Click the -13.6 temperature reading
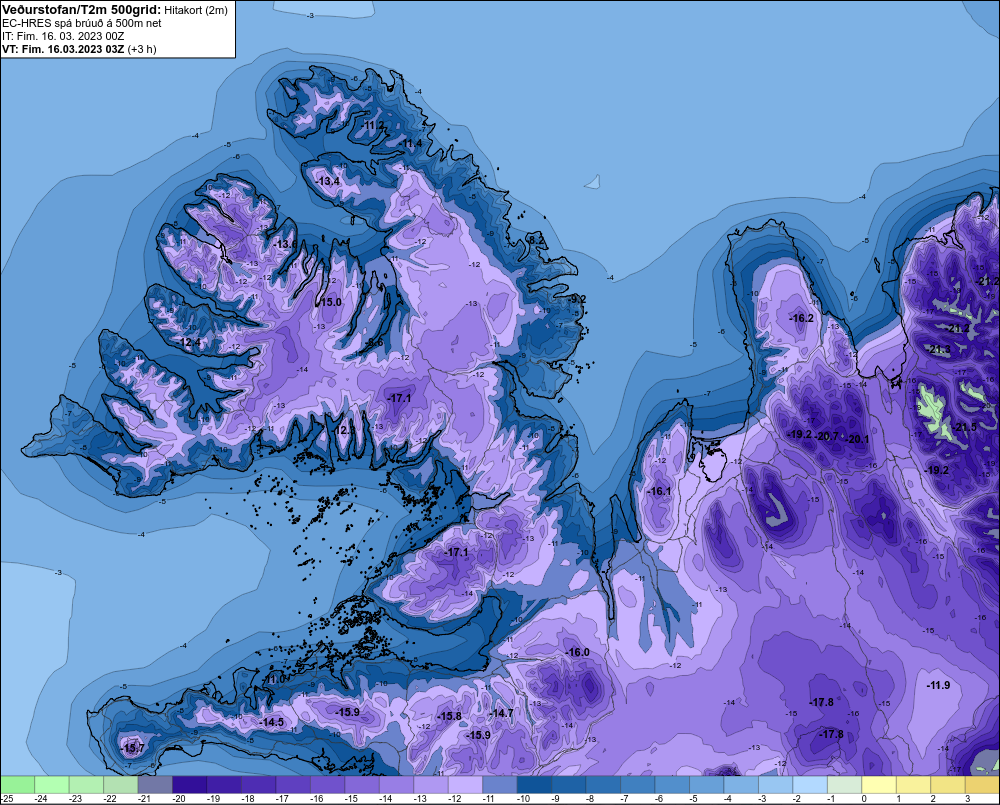Image resolution: width=1000 pixels, height=805 pixels. [x=285, y=244]
